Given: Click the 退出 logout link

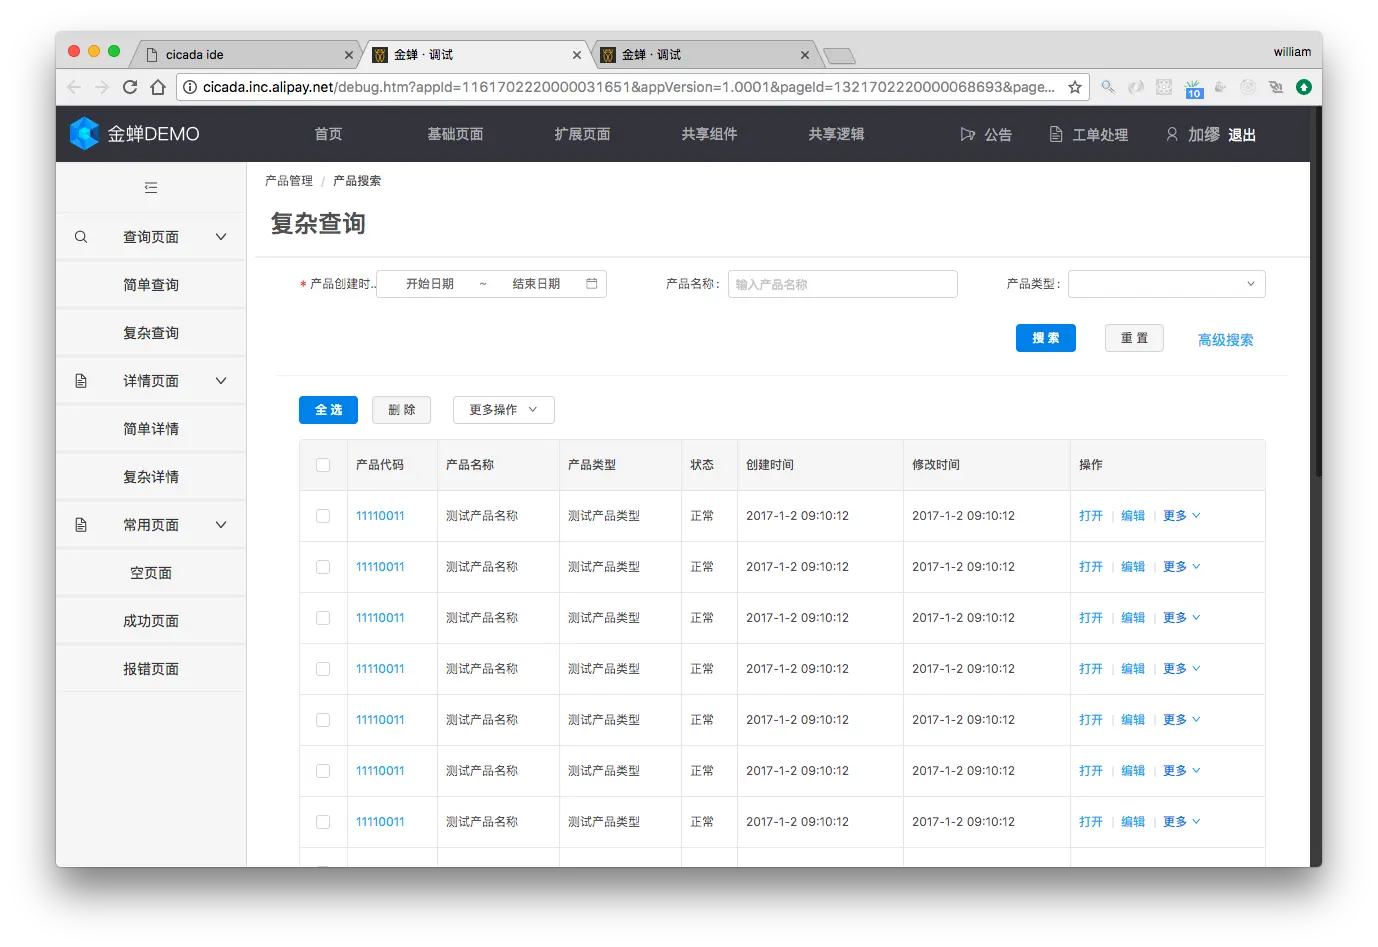Looking at the screenshot, I should [x=1242, y=135].
